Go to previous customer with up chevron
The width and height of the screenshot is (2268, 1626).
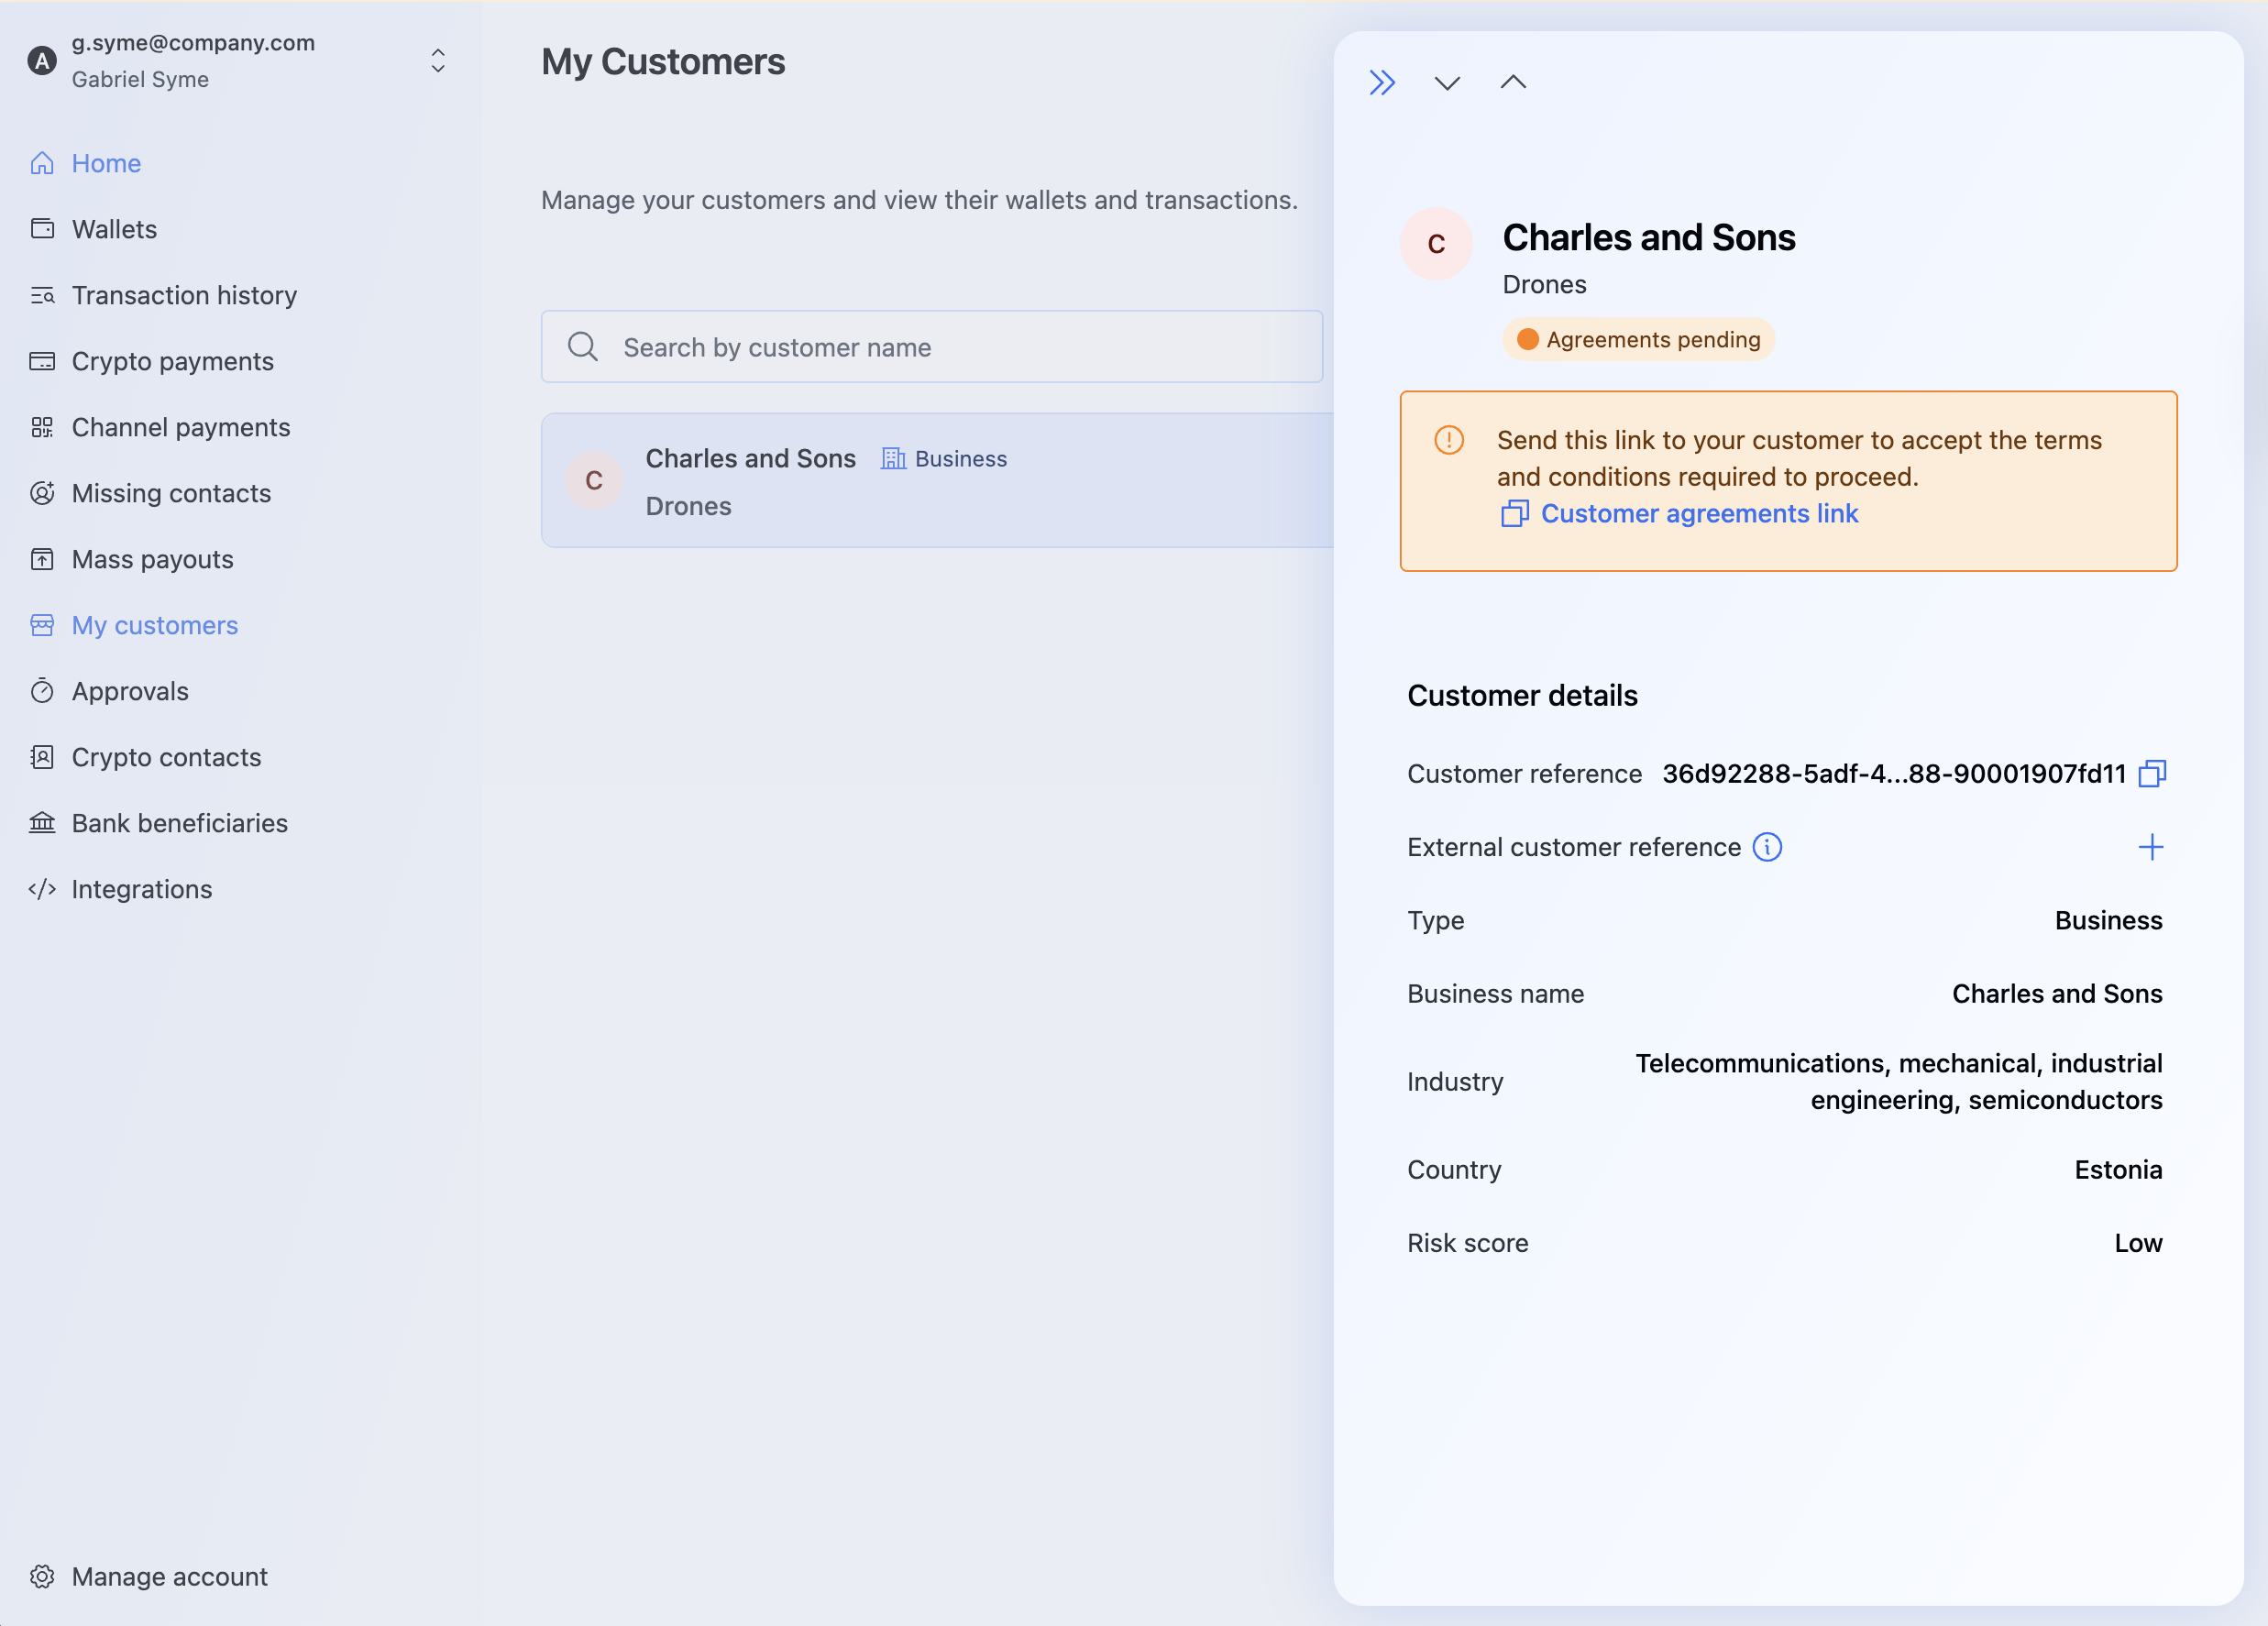[x=1513, y=82]
